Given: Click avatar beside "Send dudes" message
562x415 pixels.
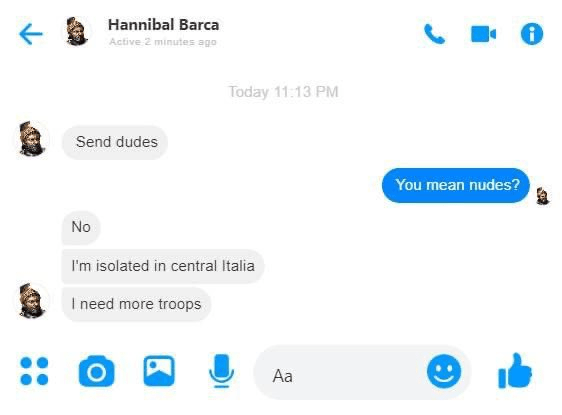Looking at the screenshot, I should (x=32, y=139).
